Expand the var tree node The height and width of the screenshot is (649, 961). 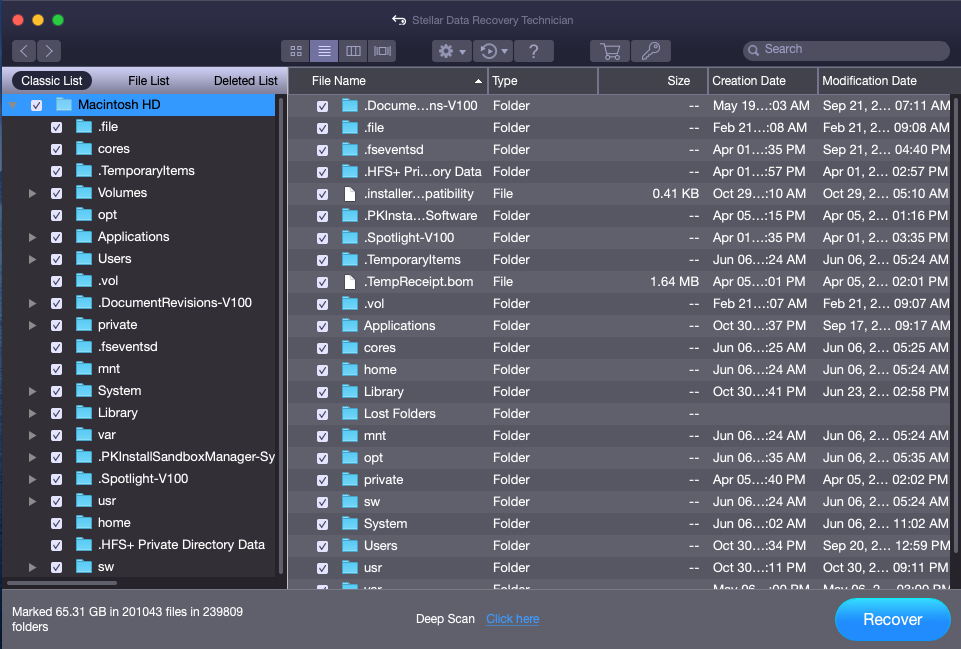click(x=32, y=435)
